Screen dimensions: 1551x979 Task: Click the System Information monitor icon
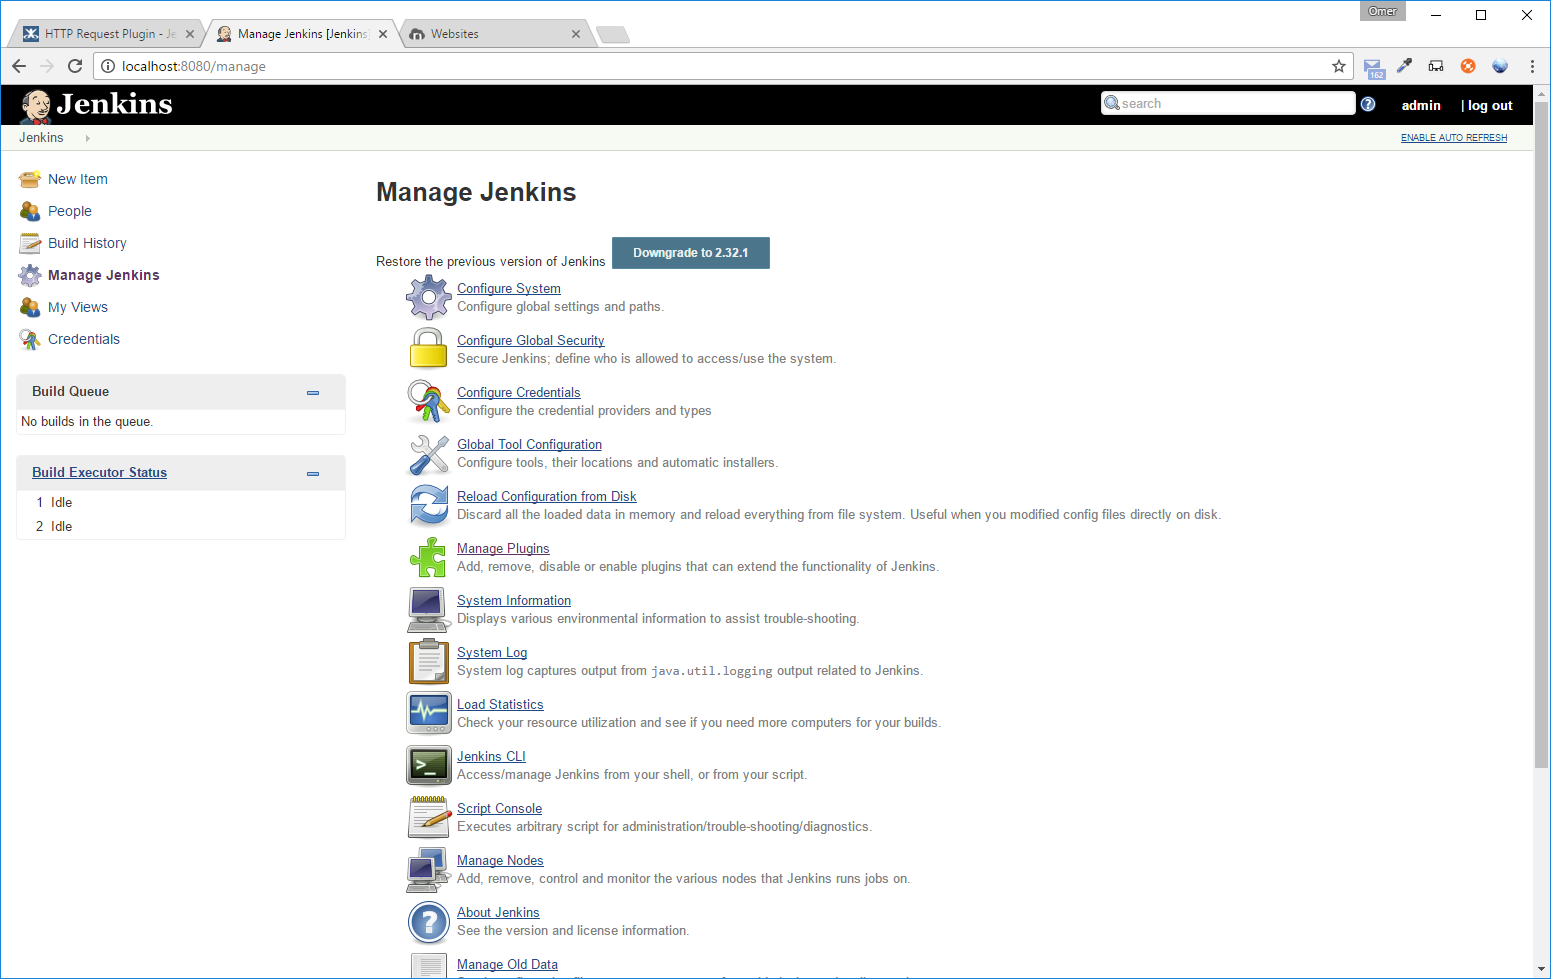coord(429,609)
